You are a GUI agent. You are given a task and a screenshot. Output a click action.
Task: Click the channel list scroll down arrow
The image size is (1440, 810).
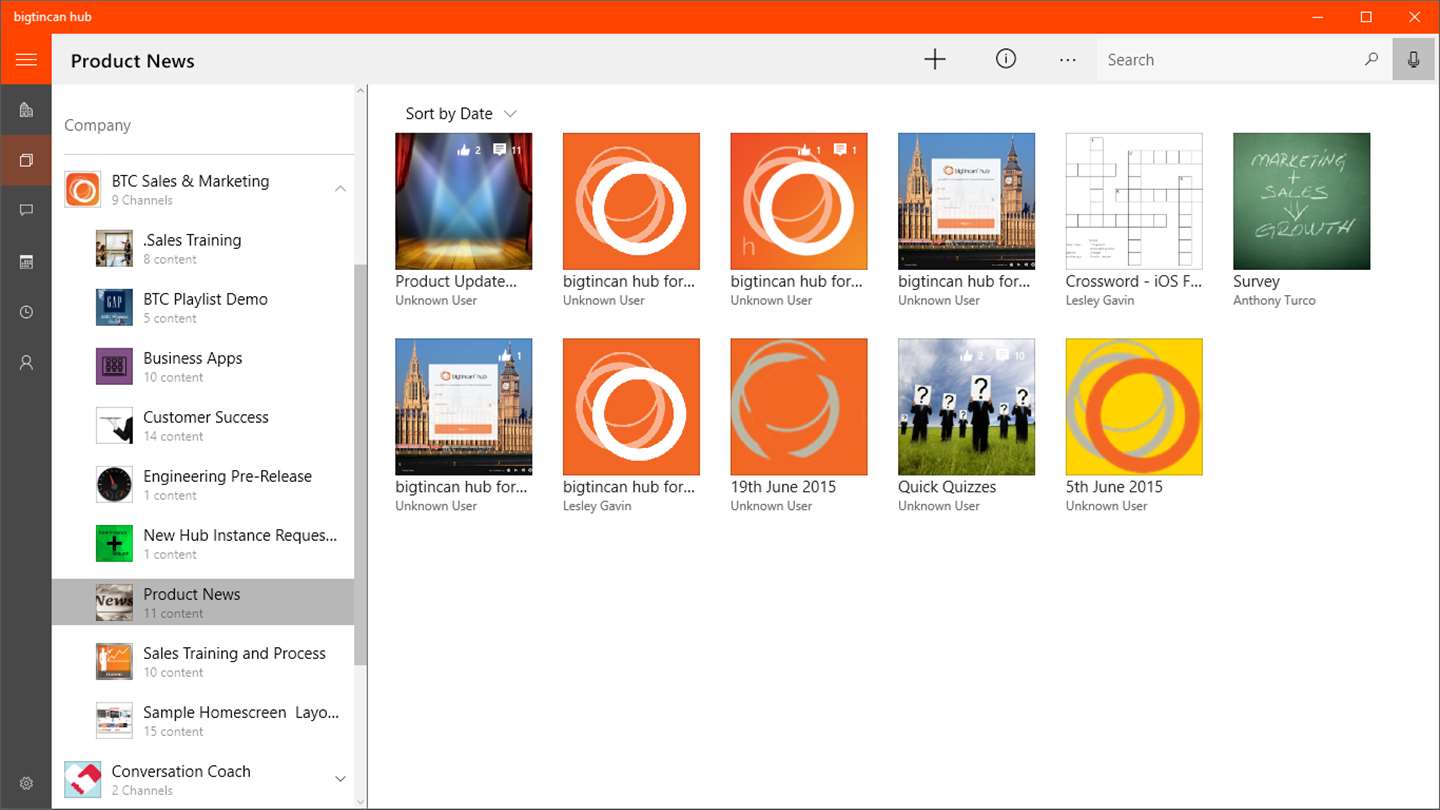coord(360,802)
